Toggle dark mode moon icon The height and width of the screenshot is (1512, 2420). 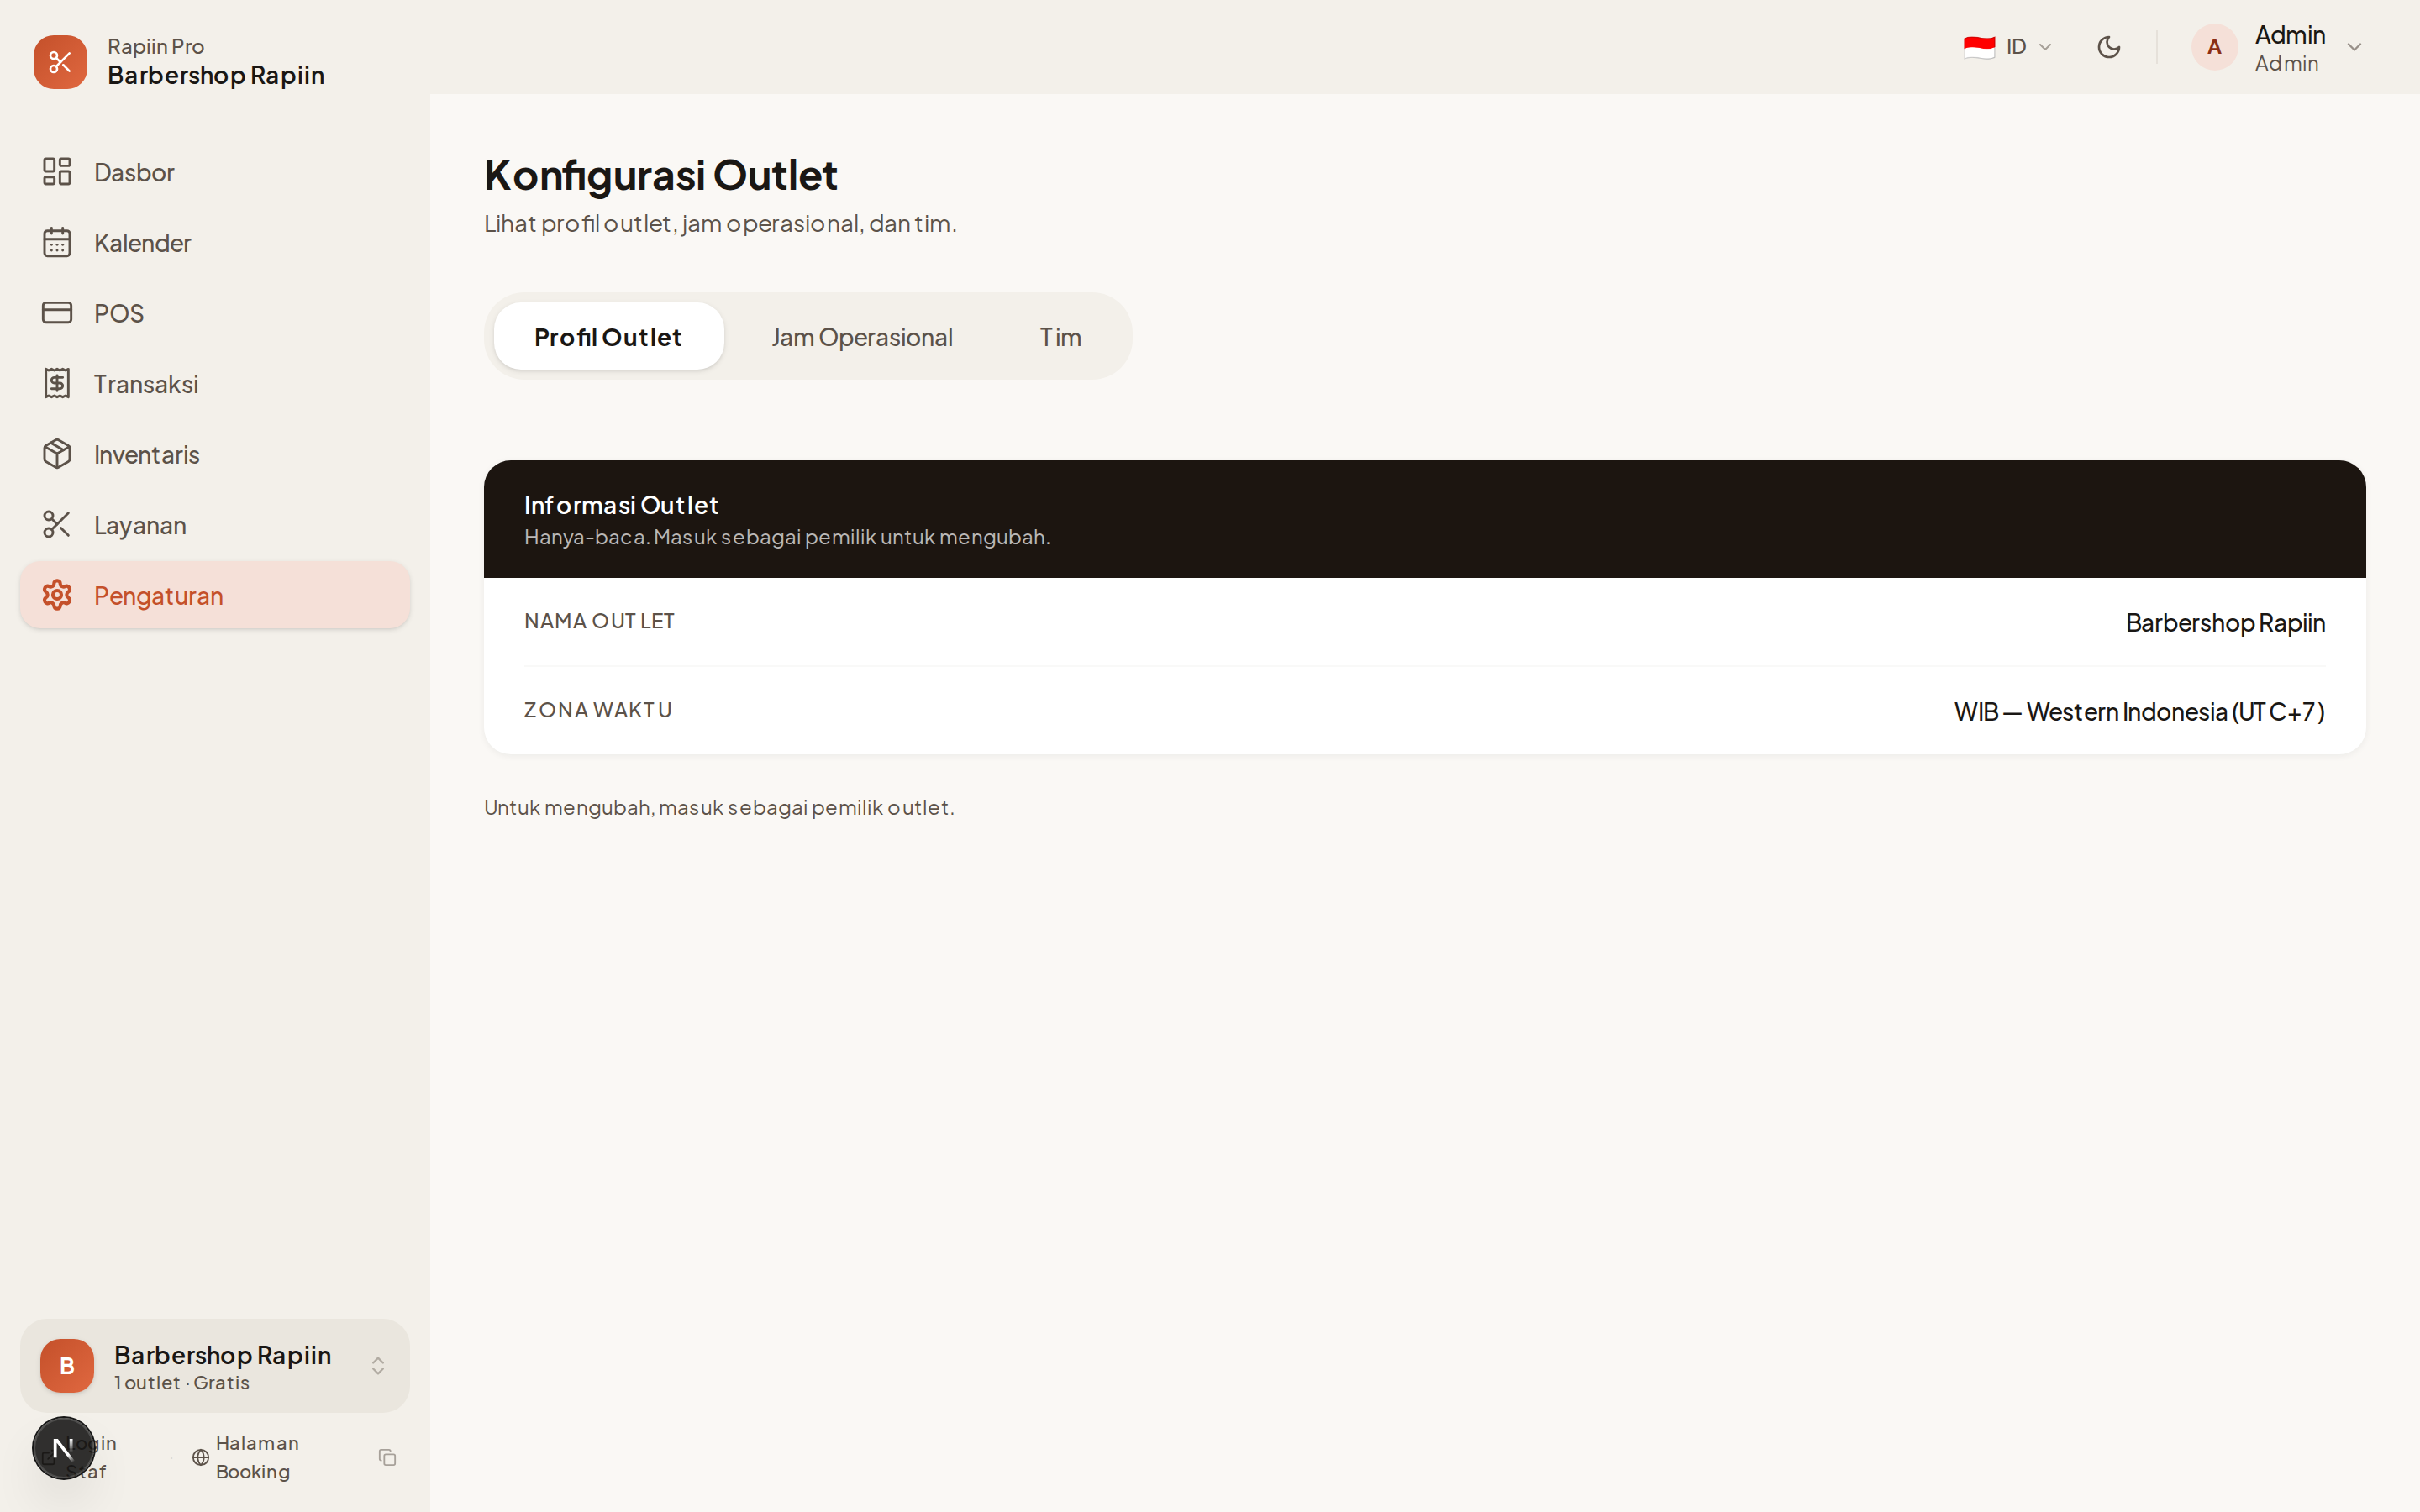tap(2109, 47)
